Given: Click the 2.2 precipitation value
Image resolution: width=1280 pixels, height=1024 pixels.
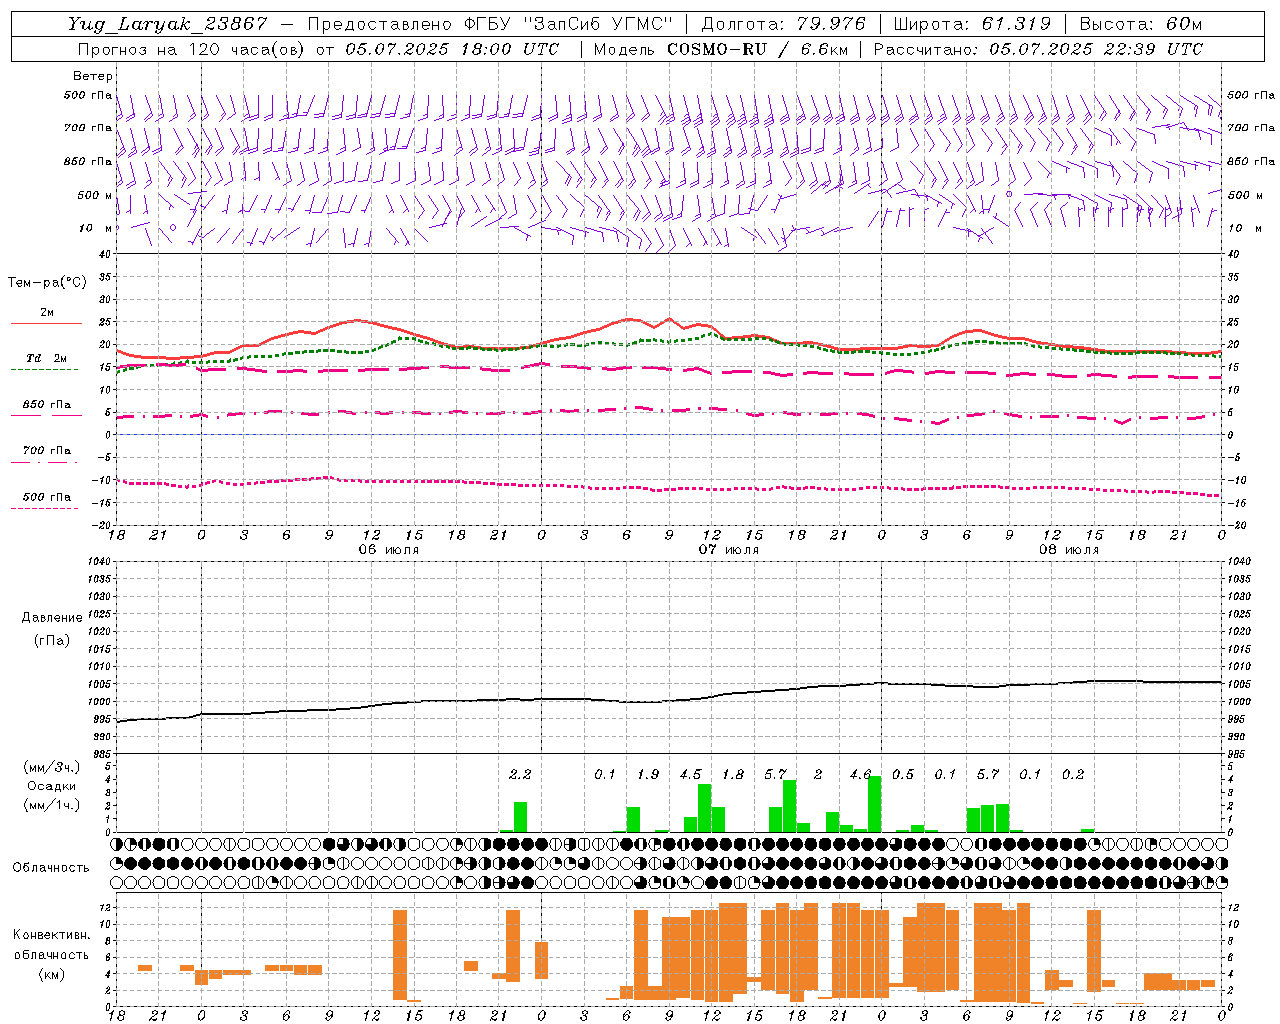Looking at the screenshot, I should (520, 774).
